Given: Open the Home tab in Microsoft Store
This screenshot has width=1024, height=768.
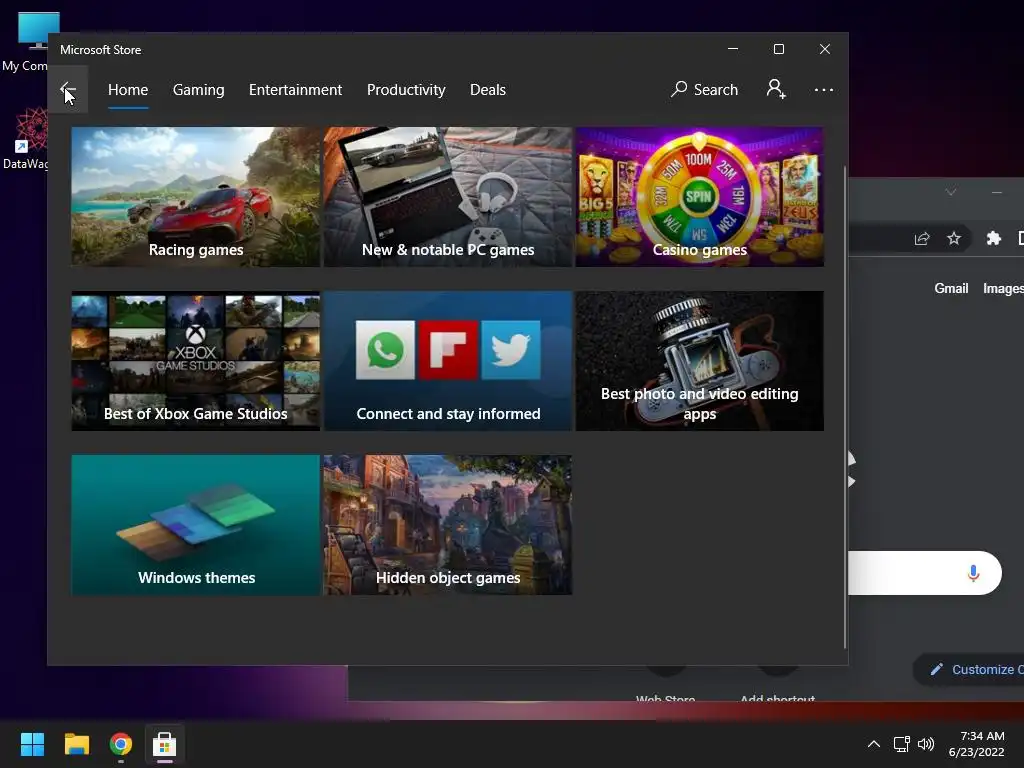Looking at the screenshot, I should [128, 90].
